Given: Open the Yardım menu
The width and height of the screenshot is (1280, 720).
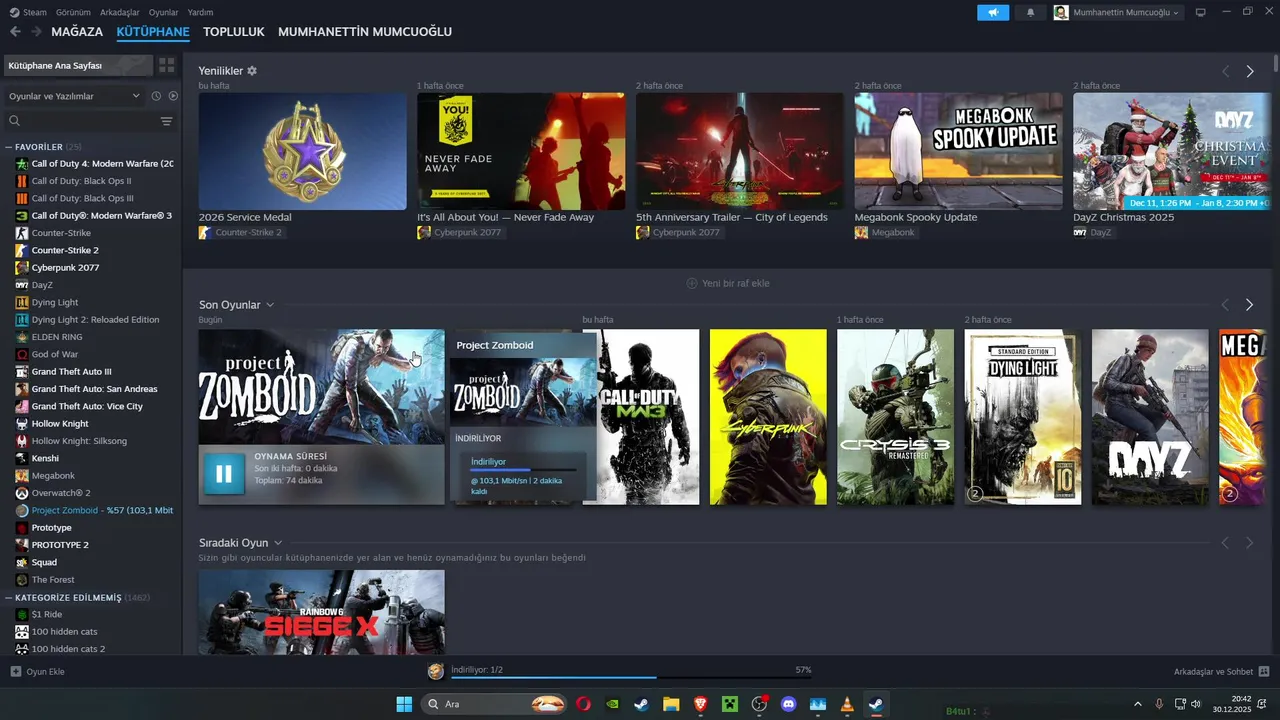Looking at the screenshot, I should [x=200, y=12].
